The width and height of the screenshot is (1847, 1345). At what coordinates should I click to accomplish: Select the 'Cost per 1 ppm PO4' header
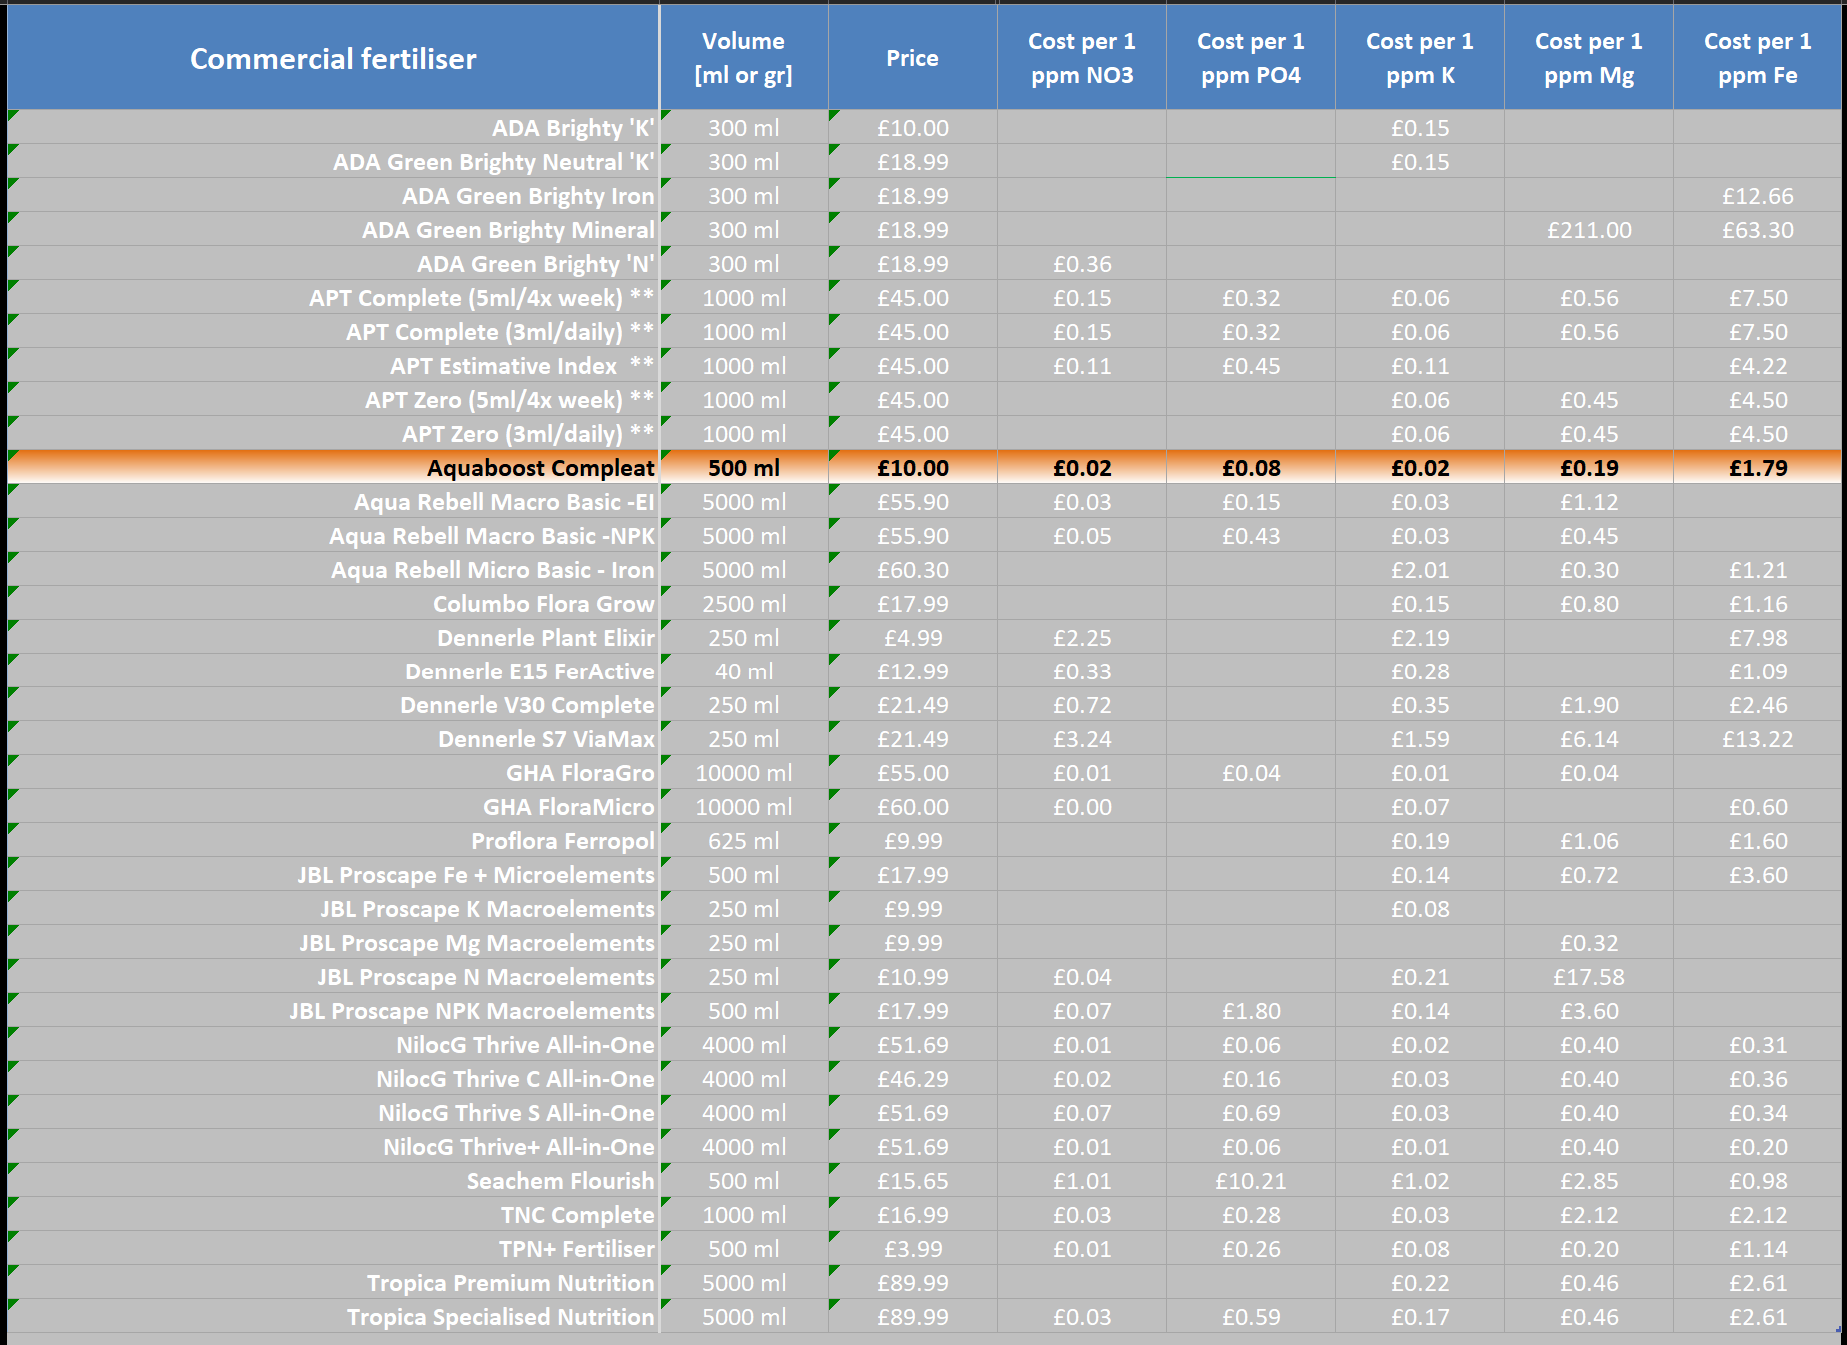tap(1251, 58)
